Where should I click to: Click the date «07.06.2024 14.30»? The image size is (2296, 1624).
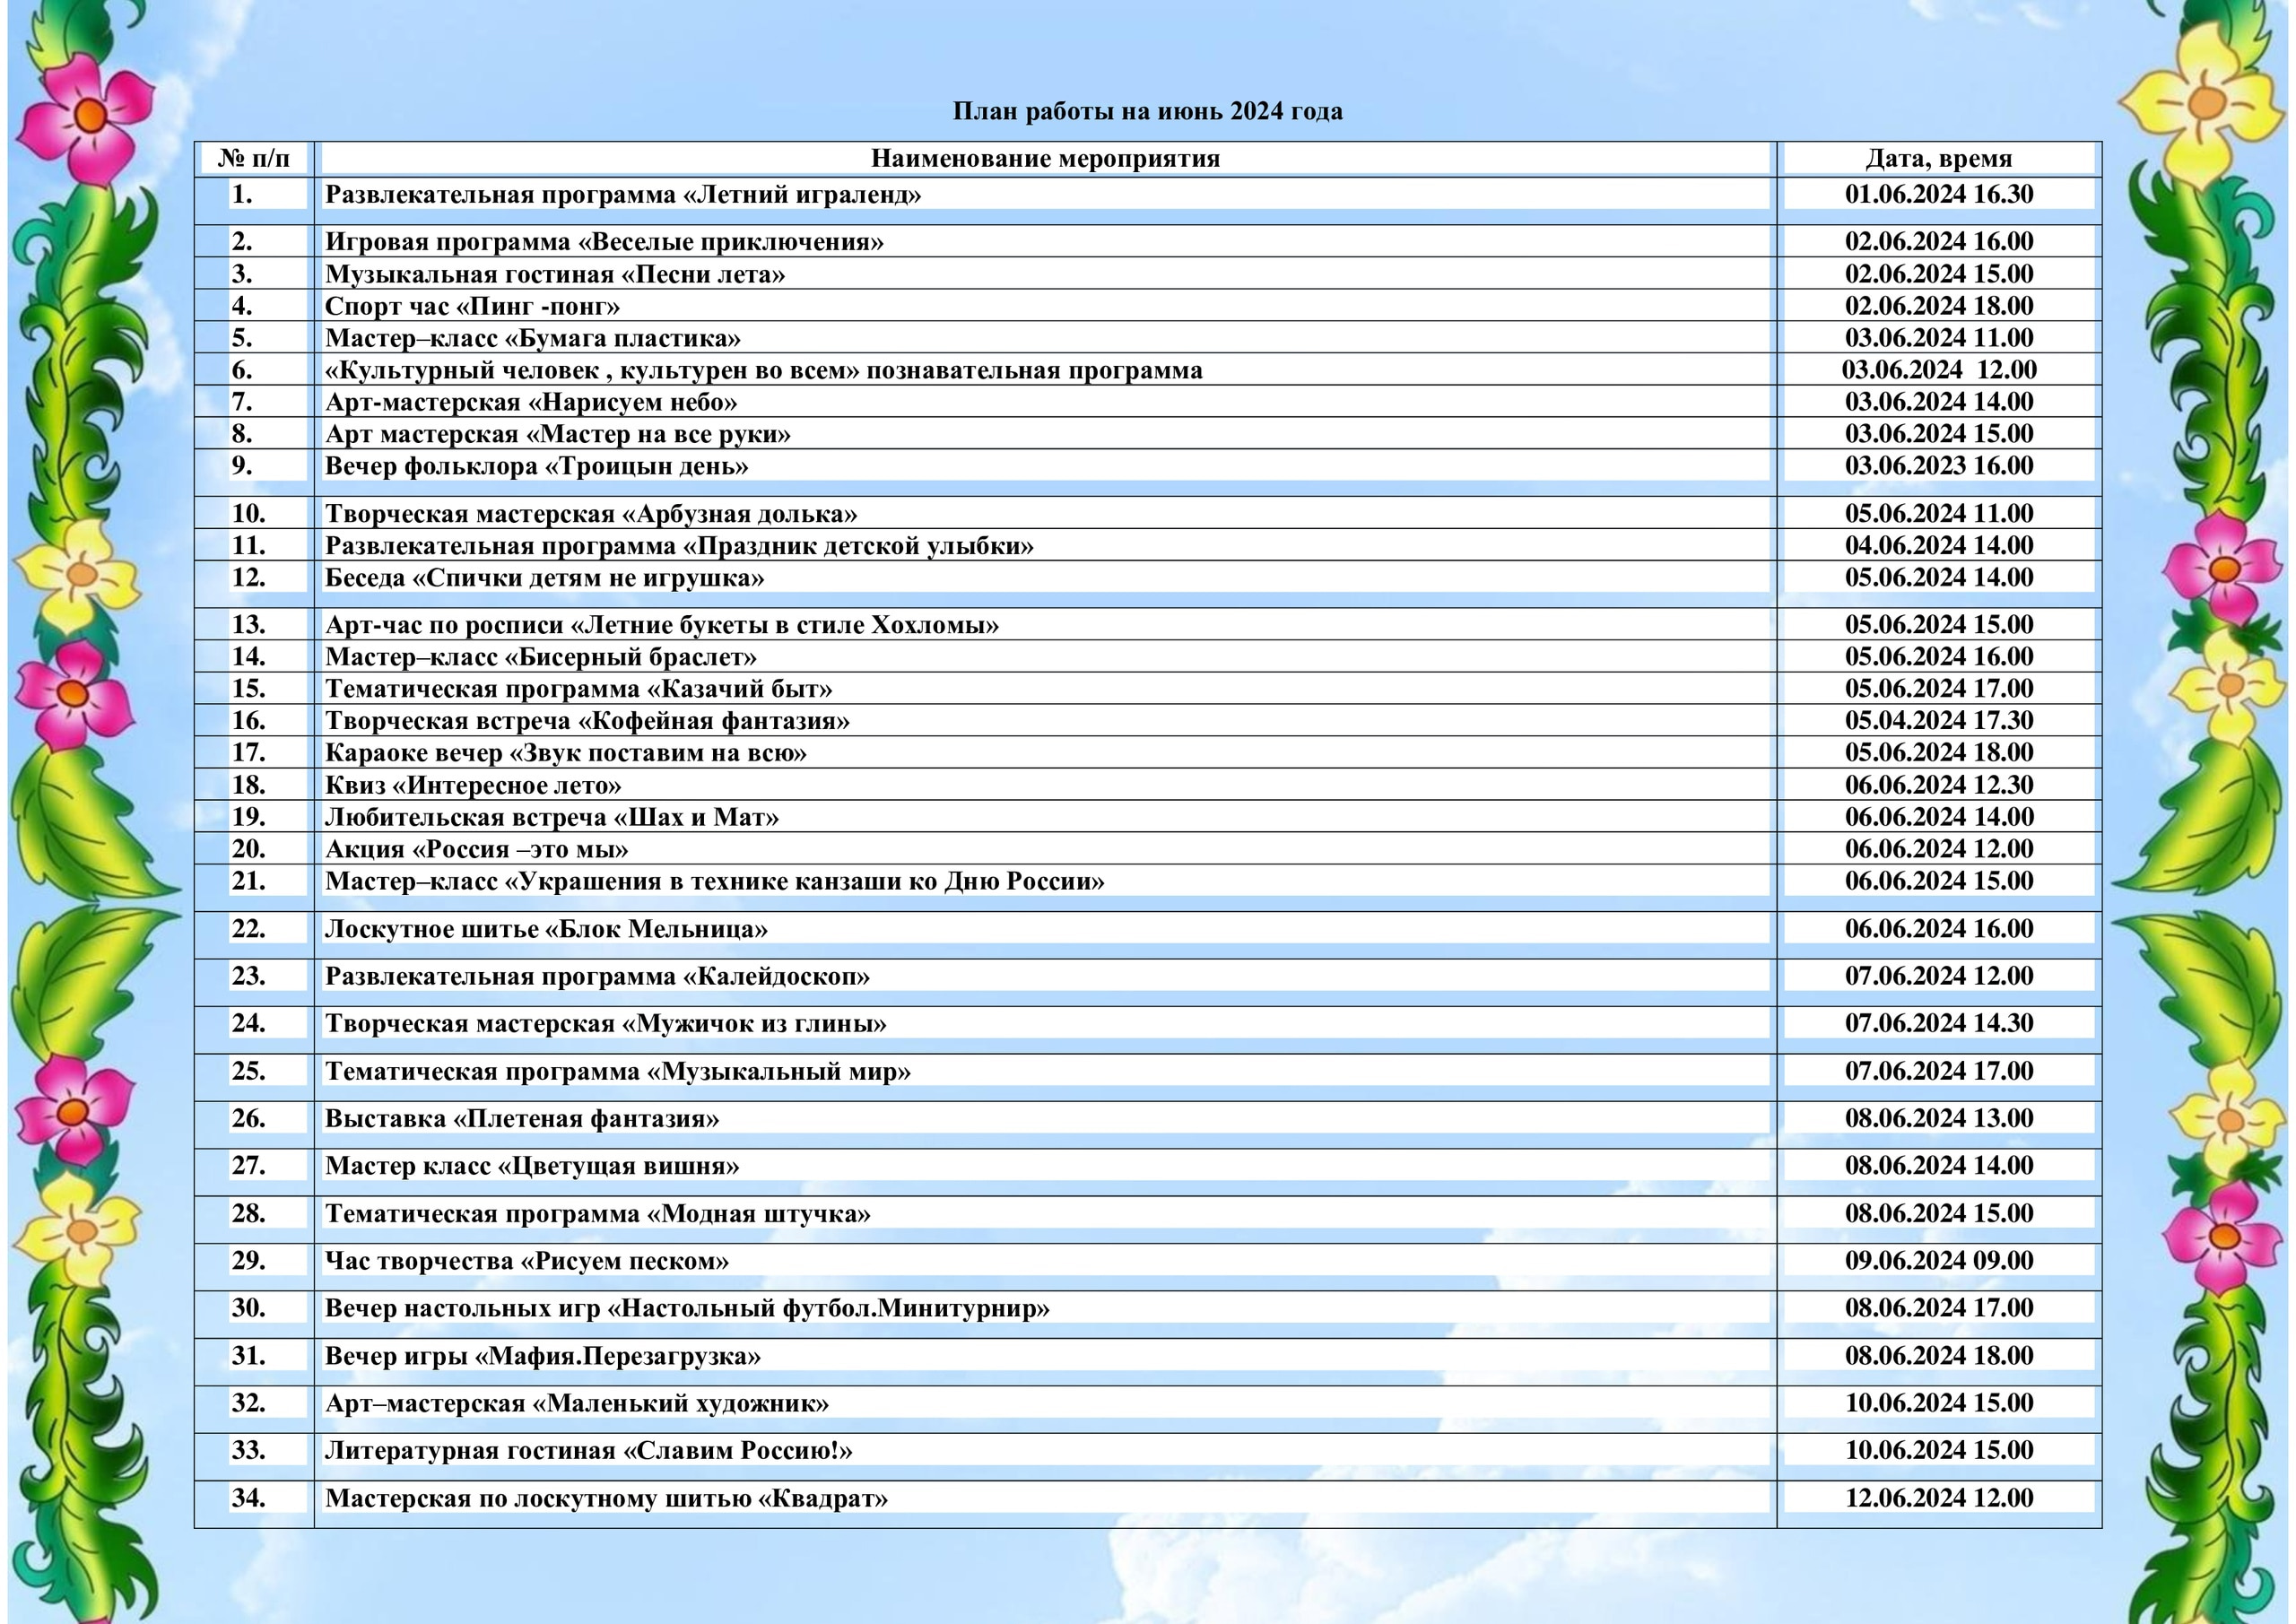pos(1939,1024)
